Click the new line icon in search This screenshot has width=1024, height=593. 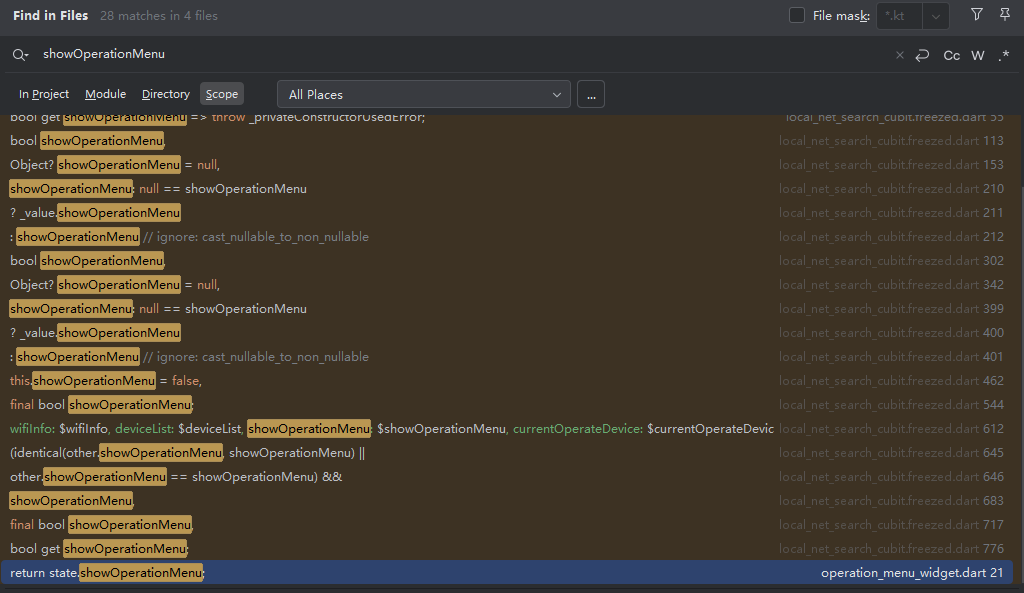(x=922, y=56)
